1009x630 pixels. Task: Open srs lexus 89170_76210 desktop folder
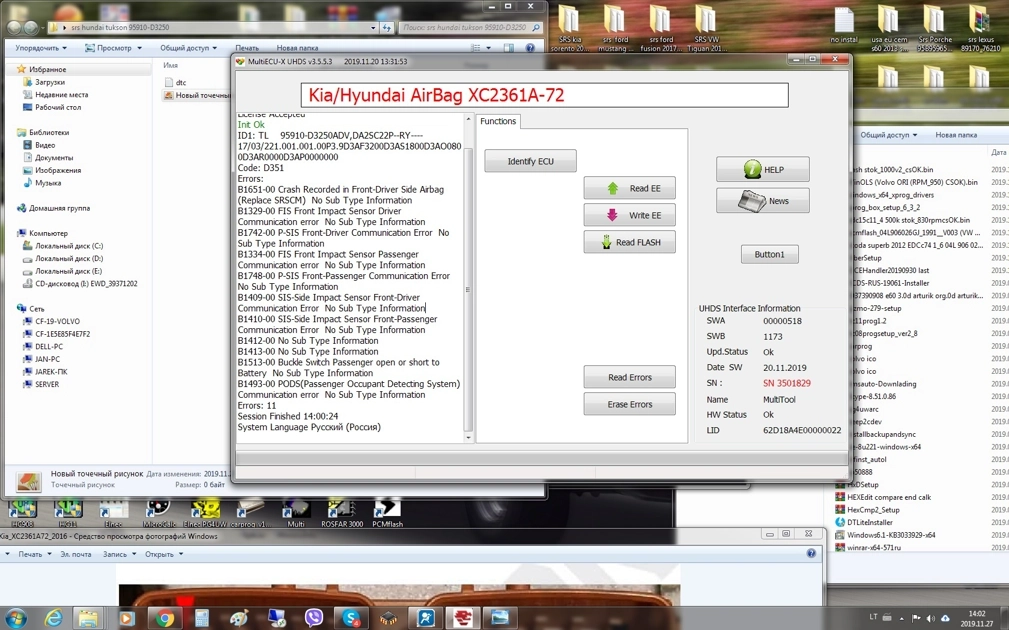pyautogui.click(x=980, y=28)
